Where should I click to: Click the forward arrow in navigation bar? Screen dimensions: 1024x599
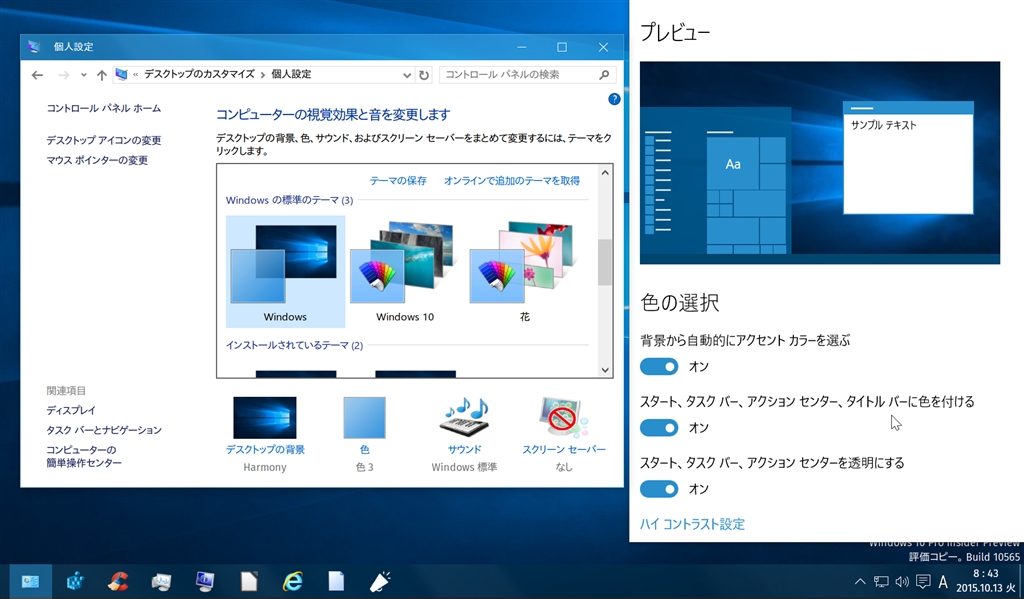63,75
